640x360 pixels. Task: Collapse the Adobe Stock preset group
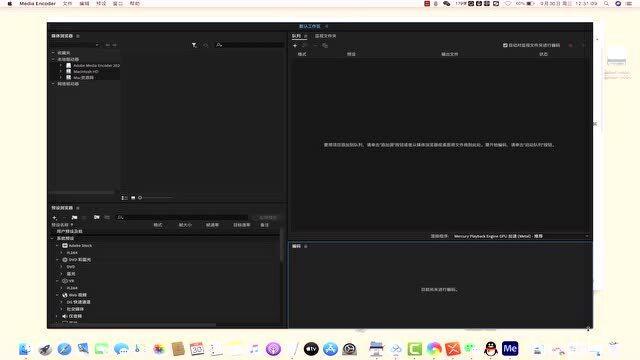point(57,246)
